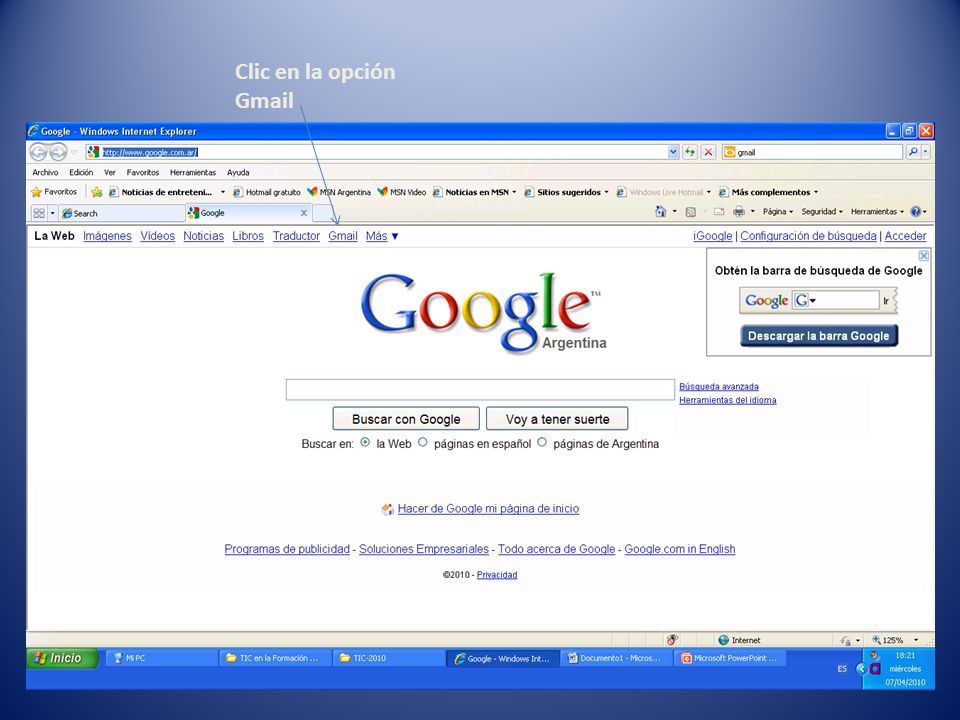Open MSN Argentina favorite
This screenshot has width=960, height=720.
[339, 192]
